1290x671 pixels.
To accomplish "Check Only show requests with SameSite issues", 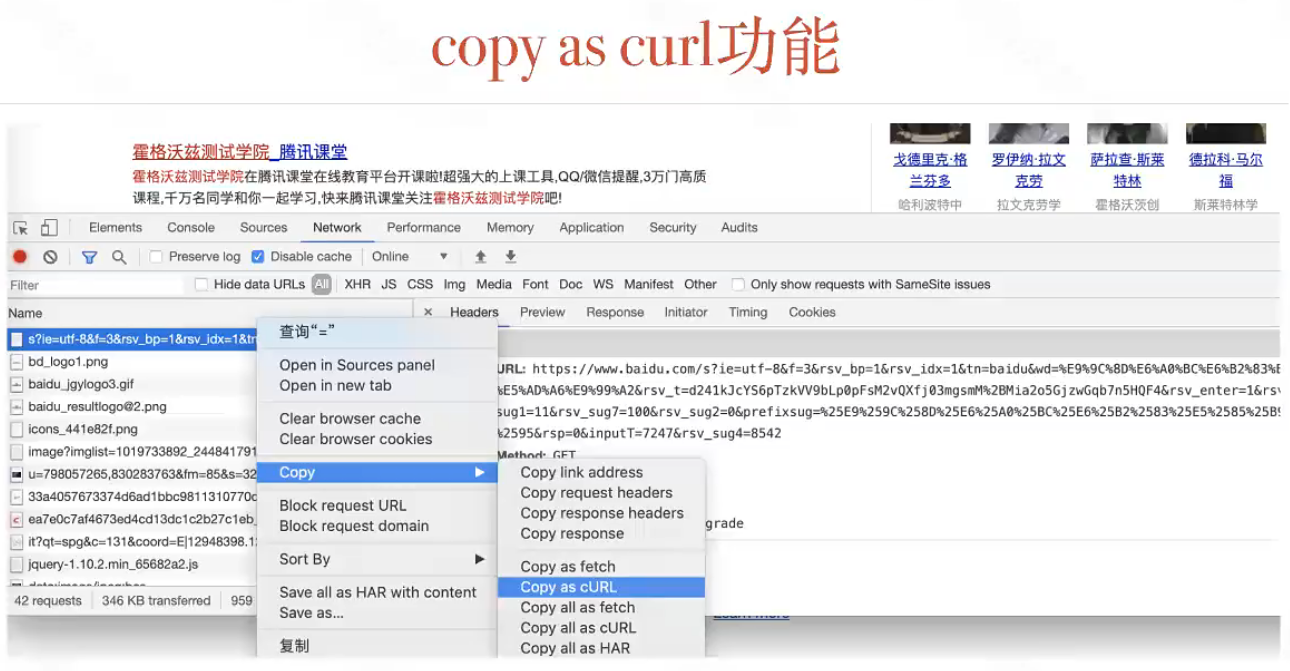I will (738, 285).
